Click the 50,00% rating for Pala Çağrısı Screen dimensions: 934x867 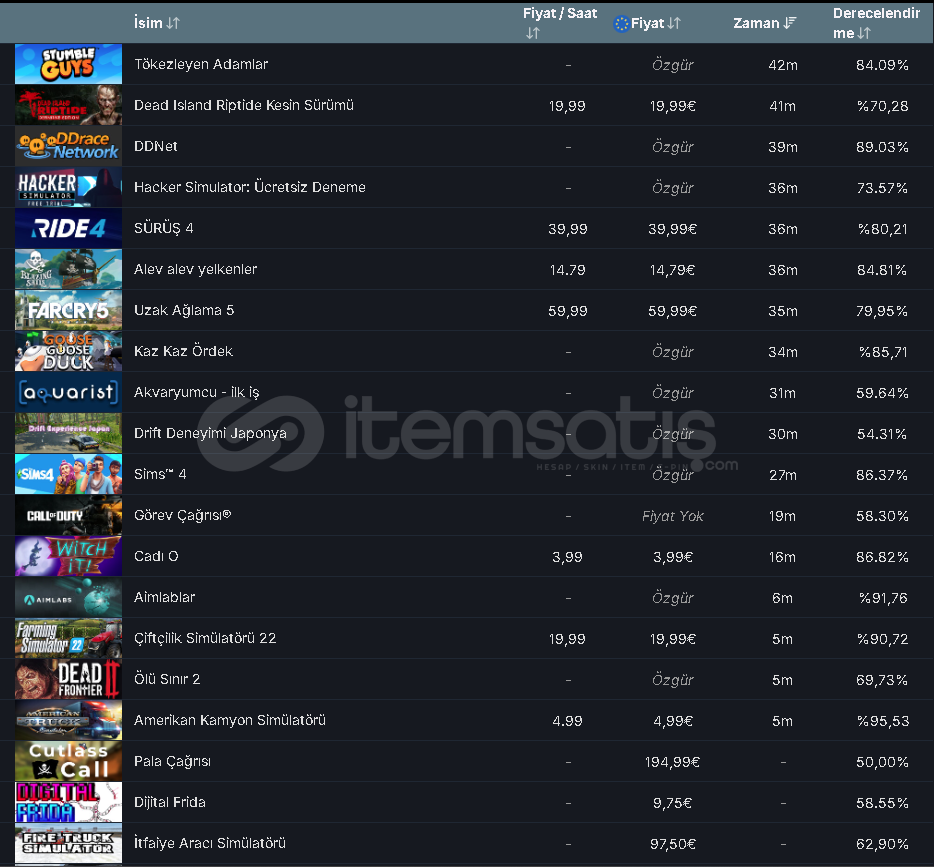point(882,762)
